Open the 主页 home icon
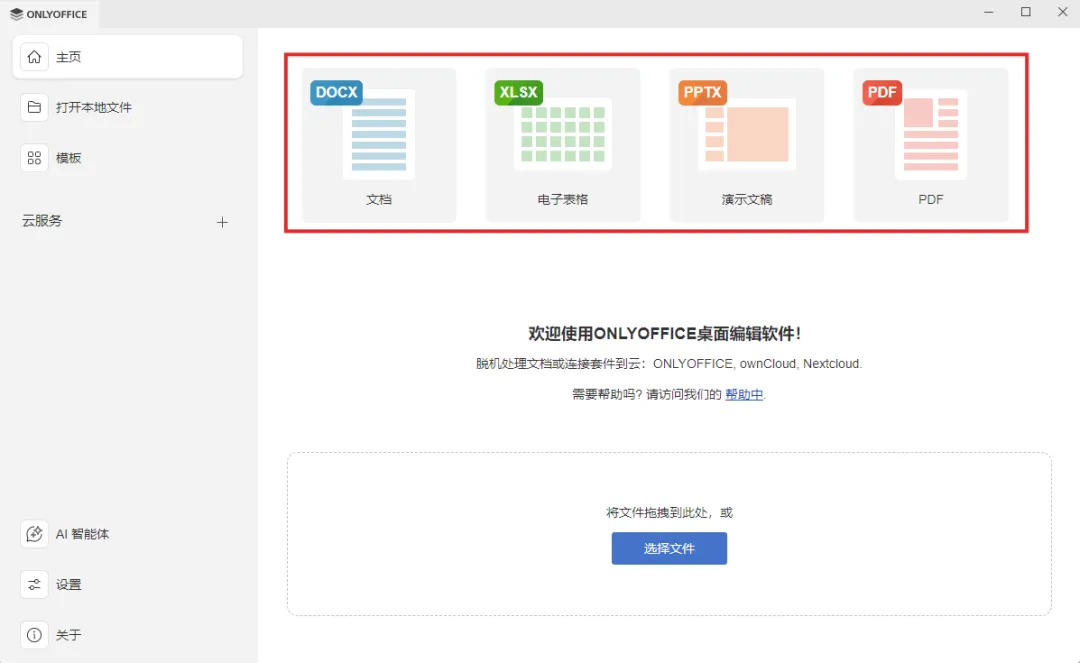This screenshot has width=1080, height=663. (x=34, y=56)
